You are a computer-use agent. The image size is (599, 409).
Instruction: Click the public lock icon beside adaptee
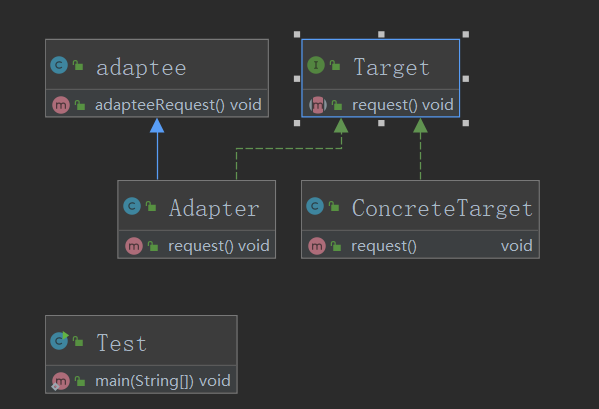pyautogui.click(x=78, y=66)
